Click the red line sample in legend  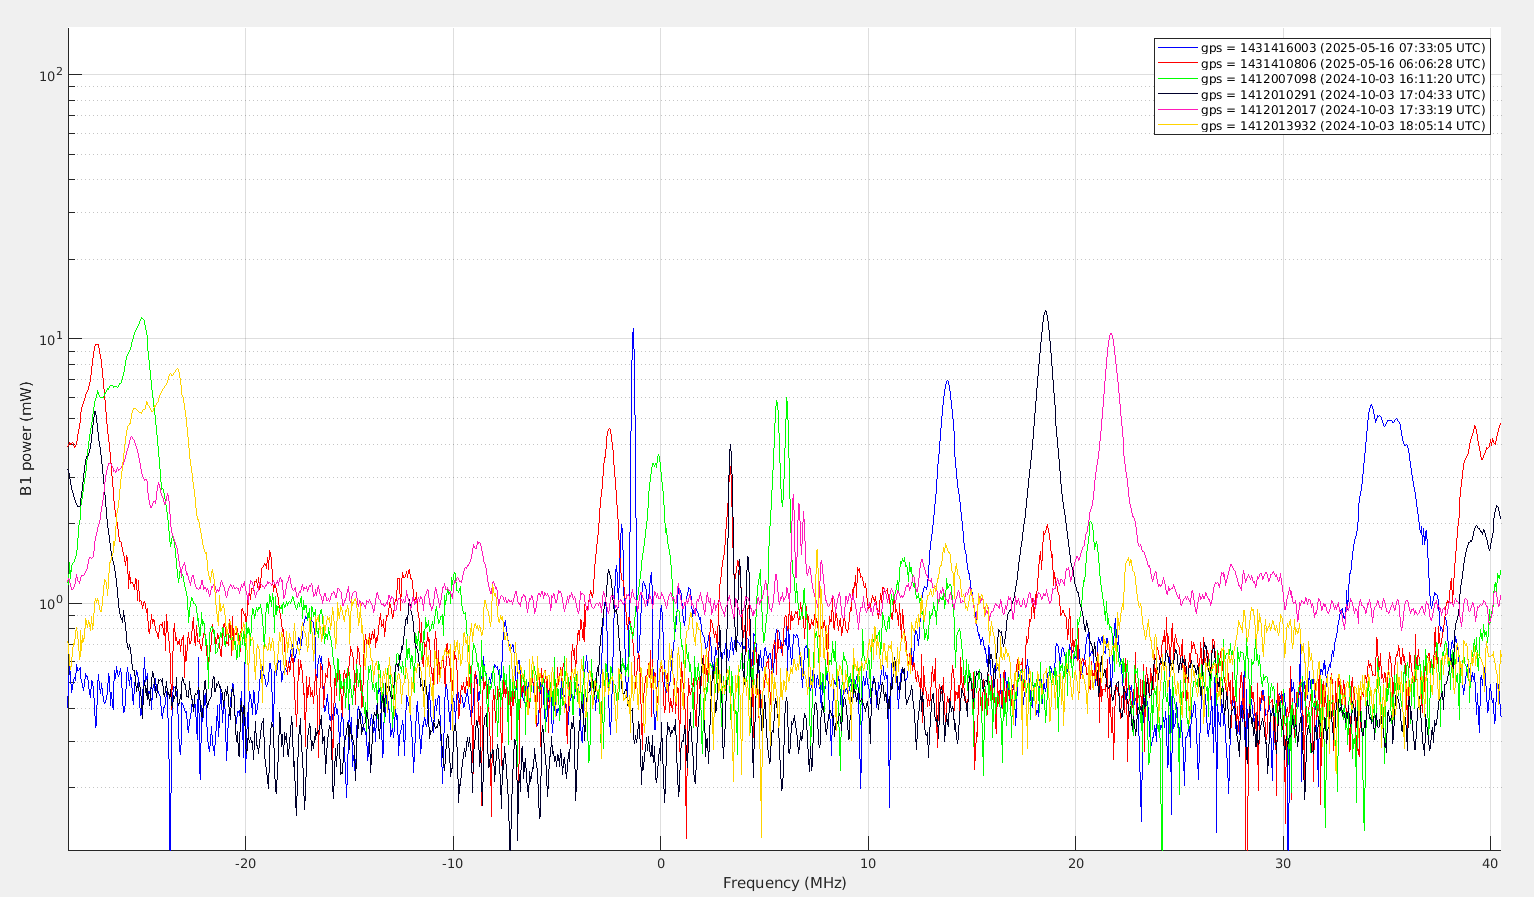(1178, 63)
